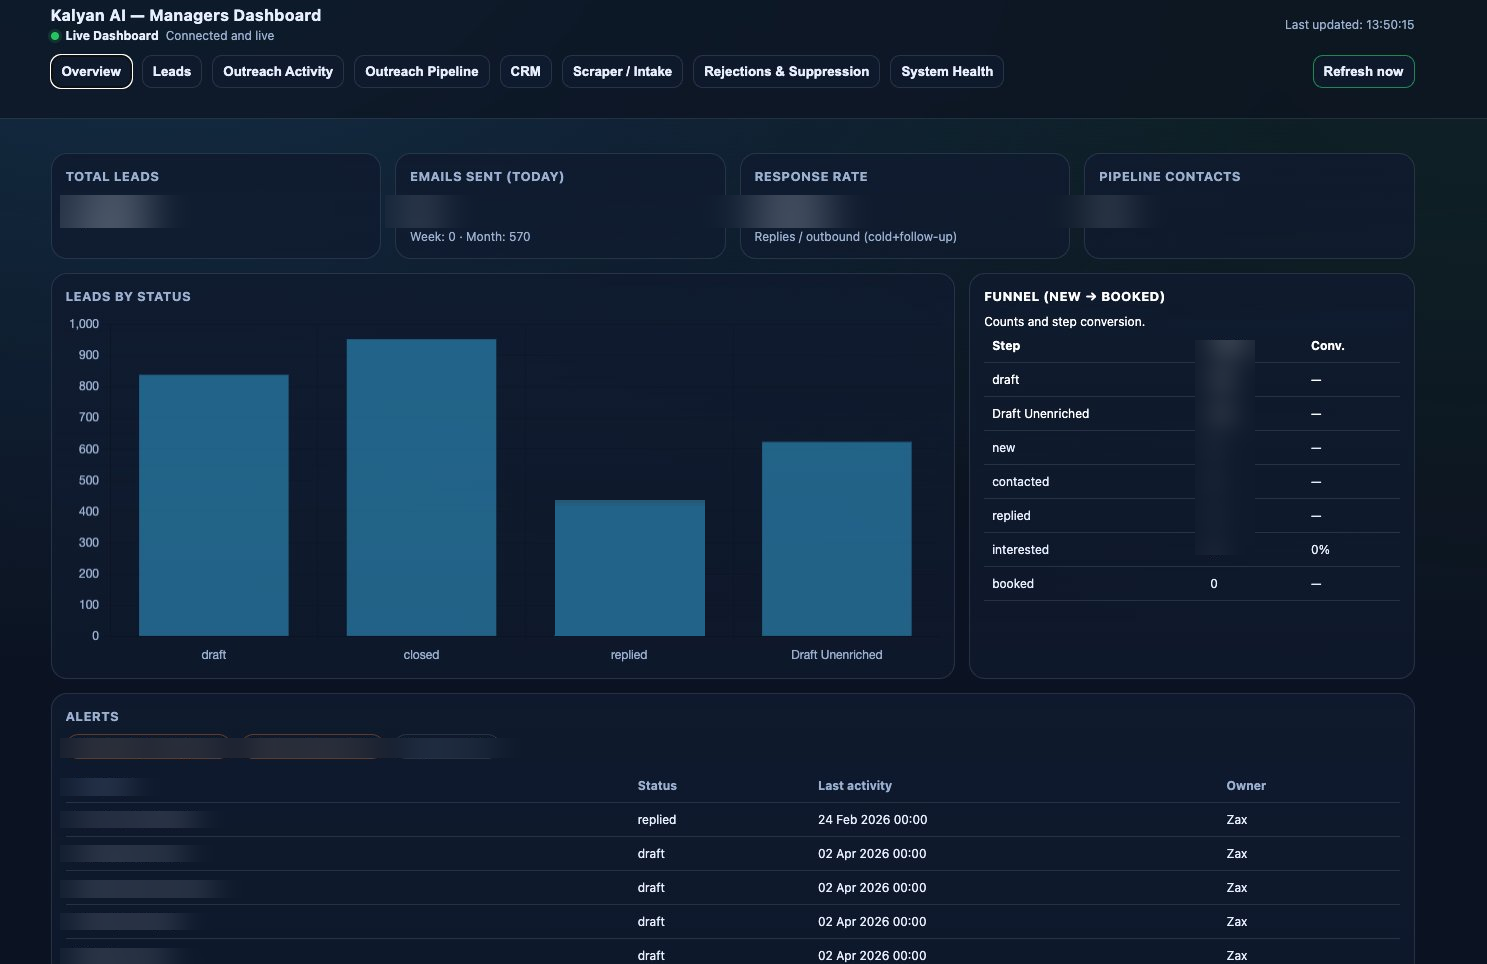Click the draft bar in chart

(x=214, y=505)
